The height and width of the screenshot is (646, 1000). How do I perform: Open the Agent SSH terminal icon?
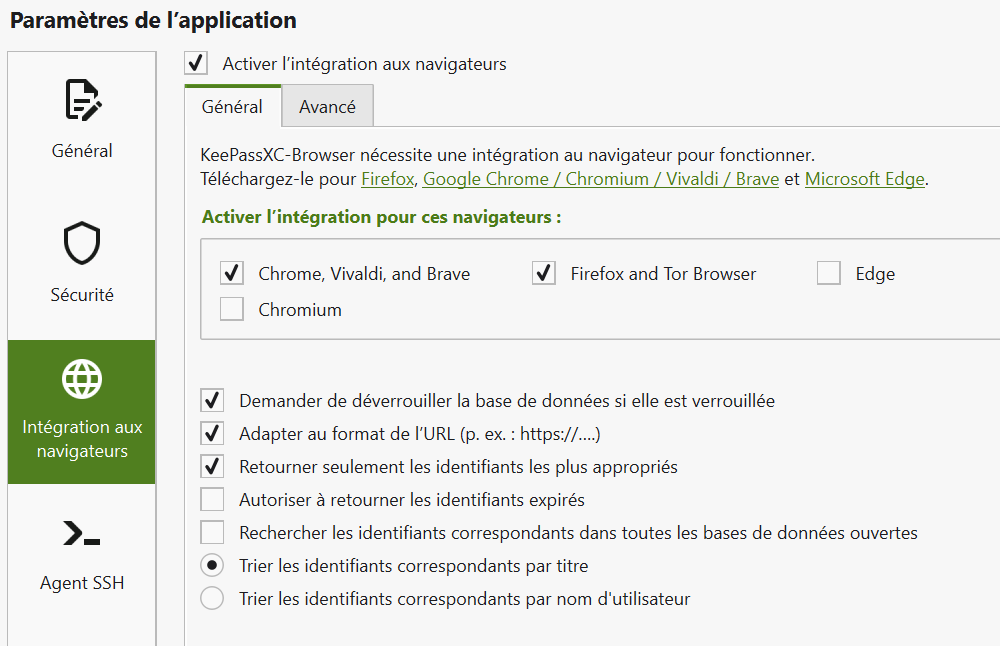click(x=82, y=533)
